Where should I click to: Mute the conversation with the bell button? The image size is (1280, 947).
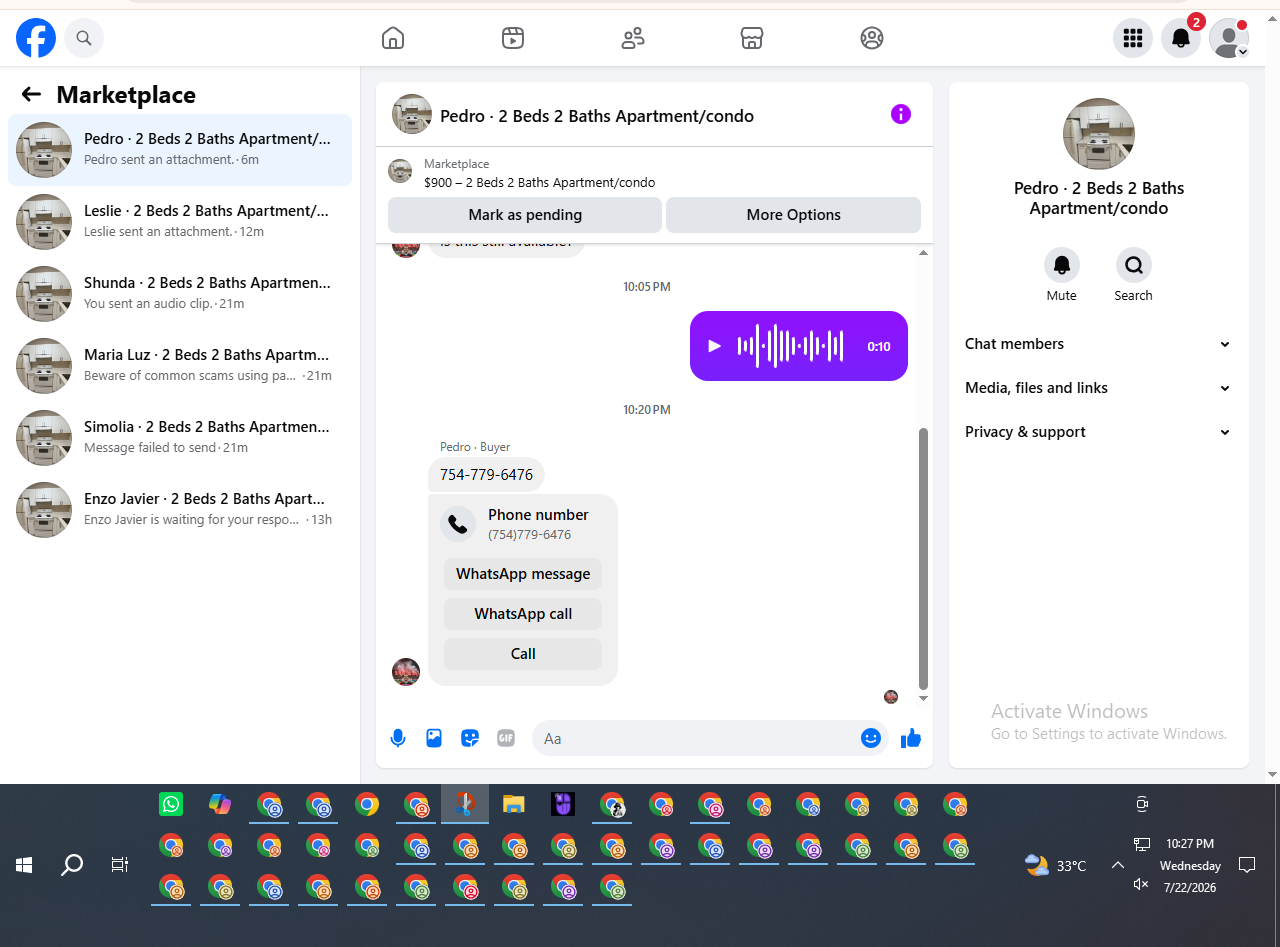click(x=1062, y=265)
